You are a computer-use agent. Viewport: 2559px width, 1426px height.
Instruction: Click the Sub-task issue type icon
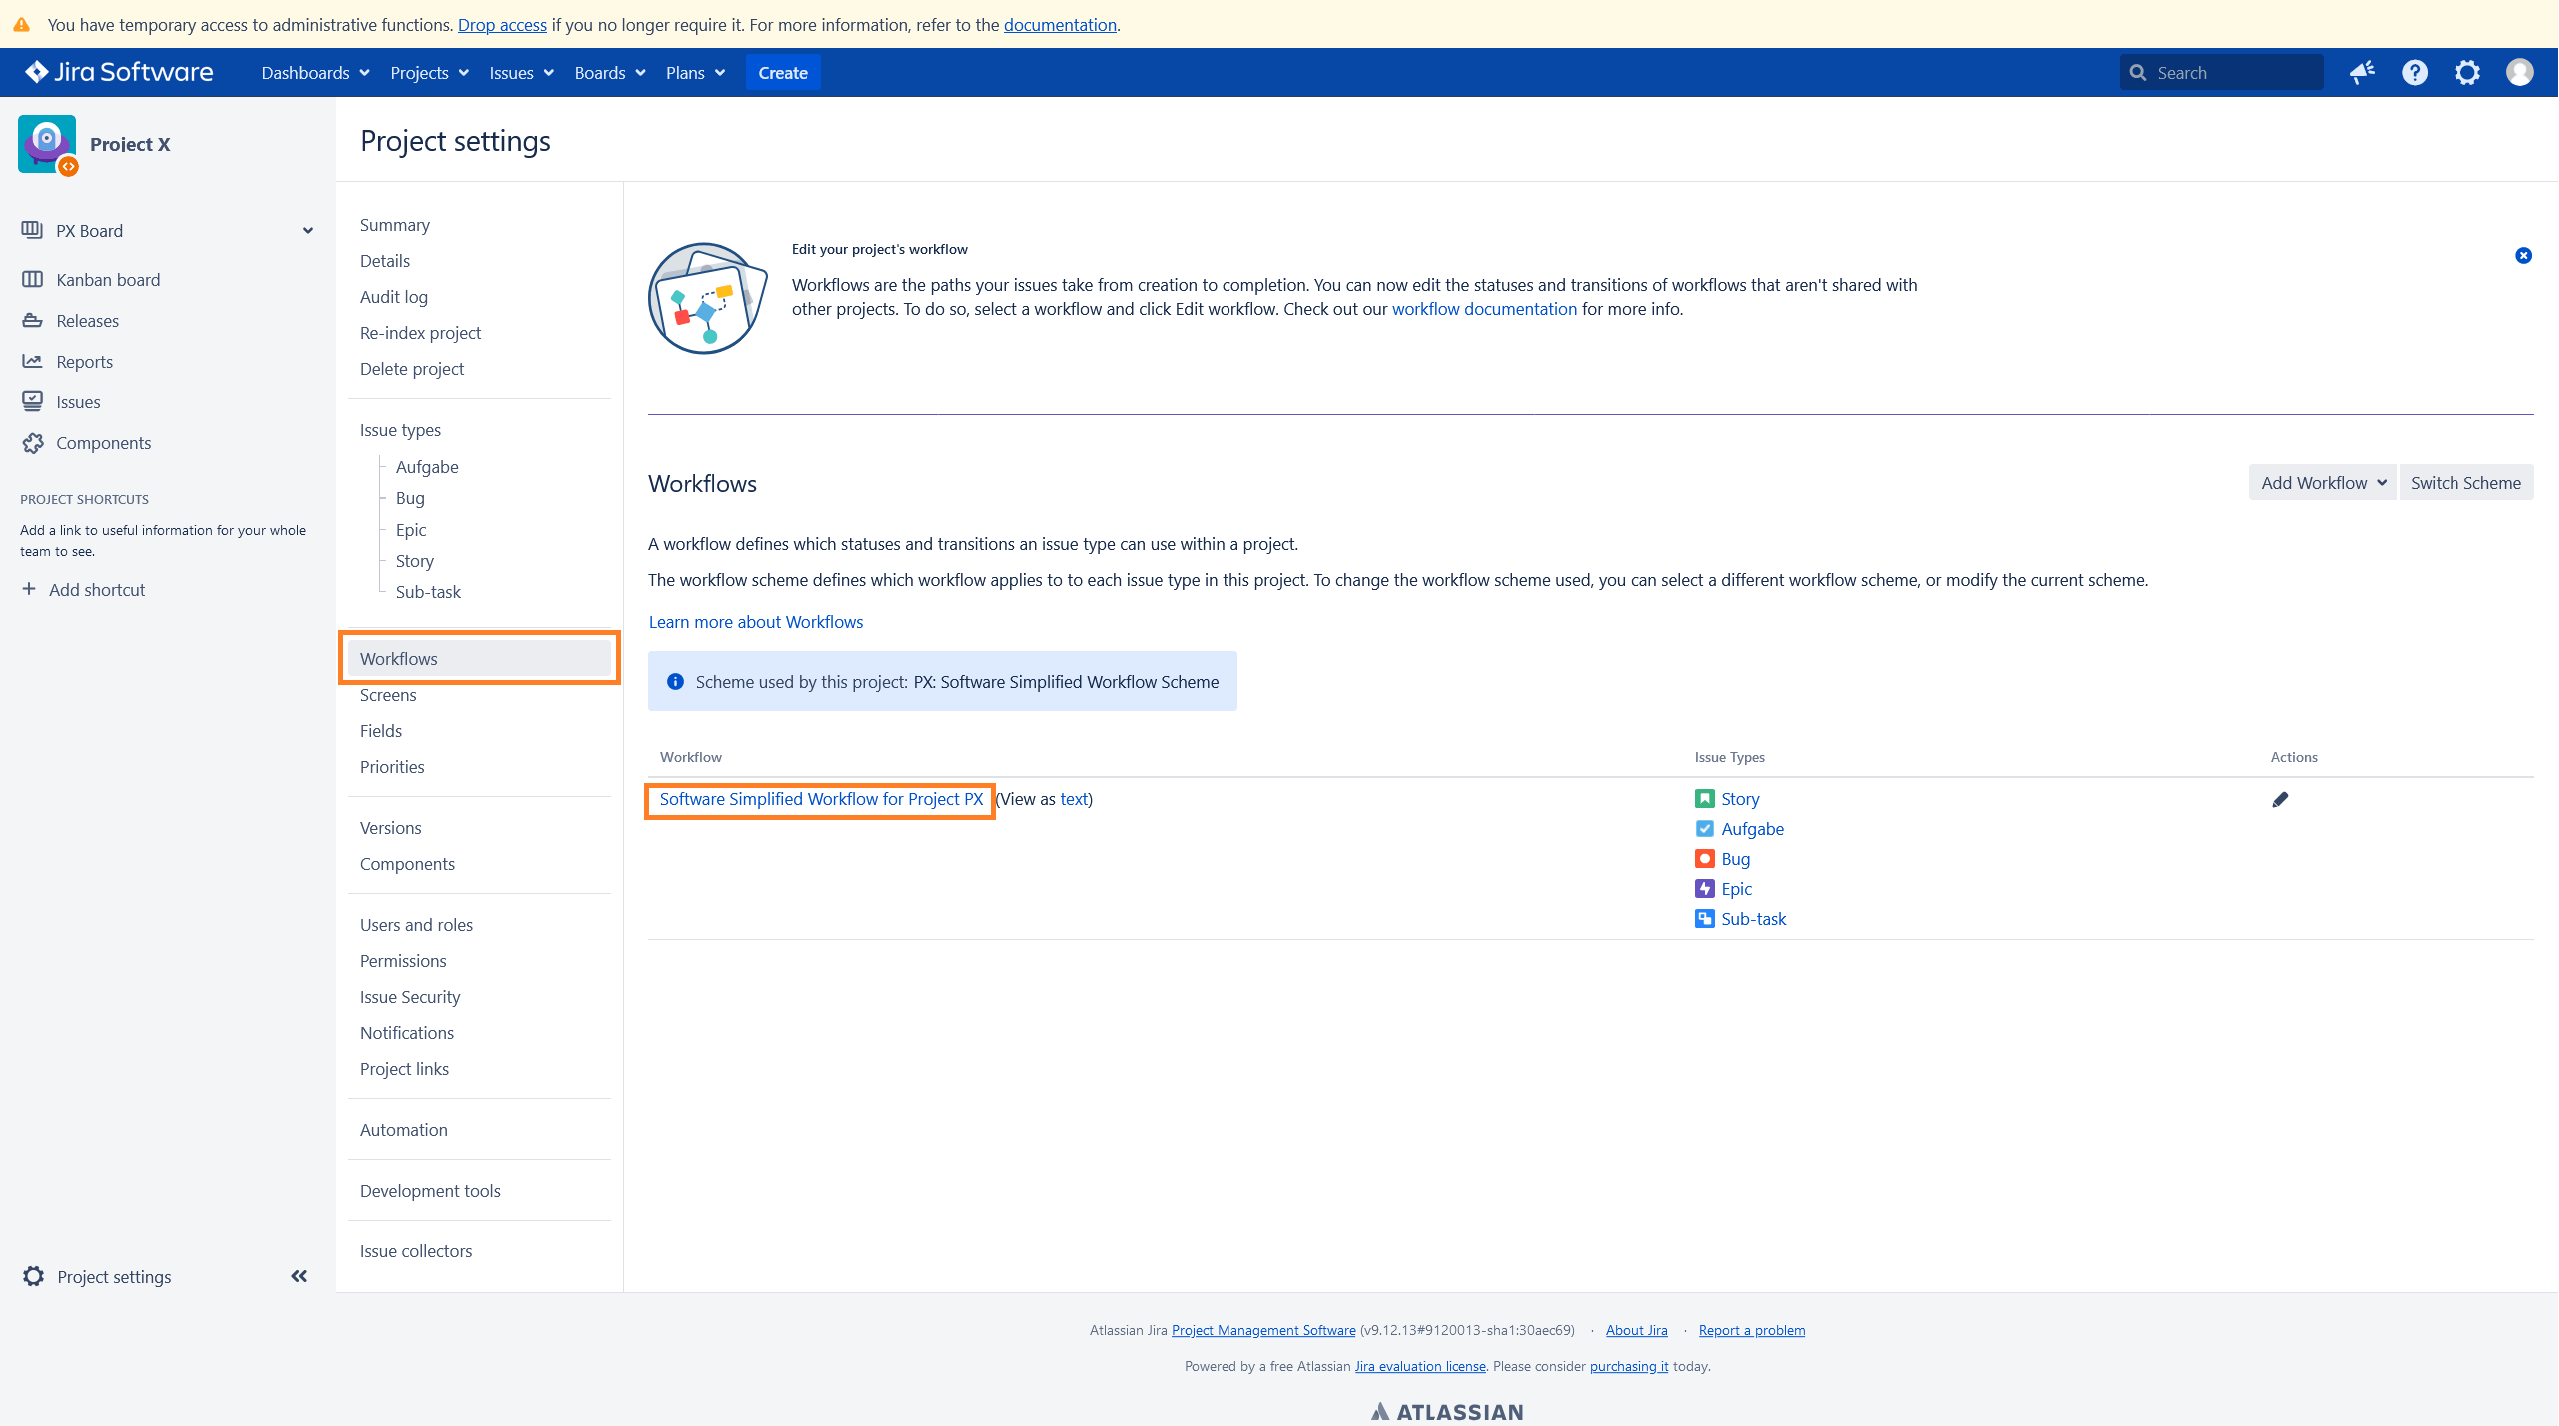point(1705,918)
